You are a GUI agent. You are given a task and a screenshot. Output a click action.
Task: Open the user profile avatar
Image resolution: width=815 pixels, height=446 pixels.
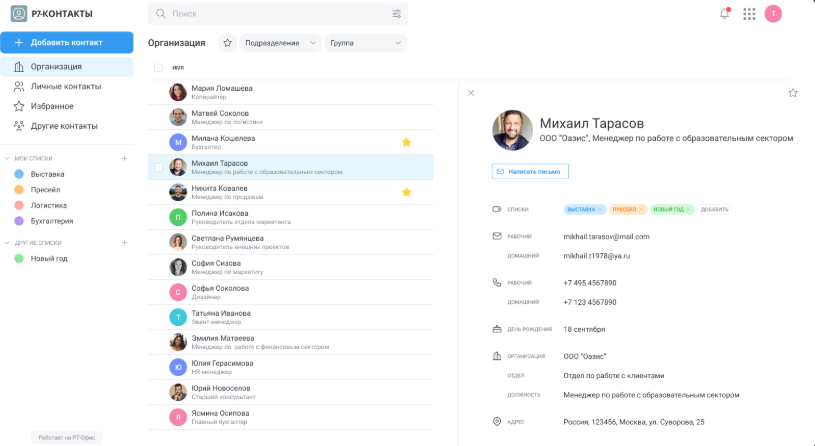773,14
